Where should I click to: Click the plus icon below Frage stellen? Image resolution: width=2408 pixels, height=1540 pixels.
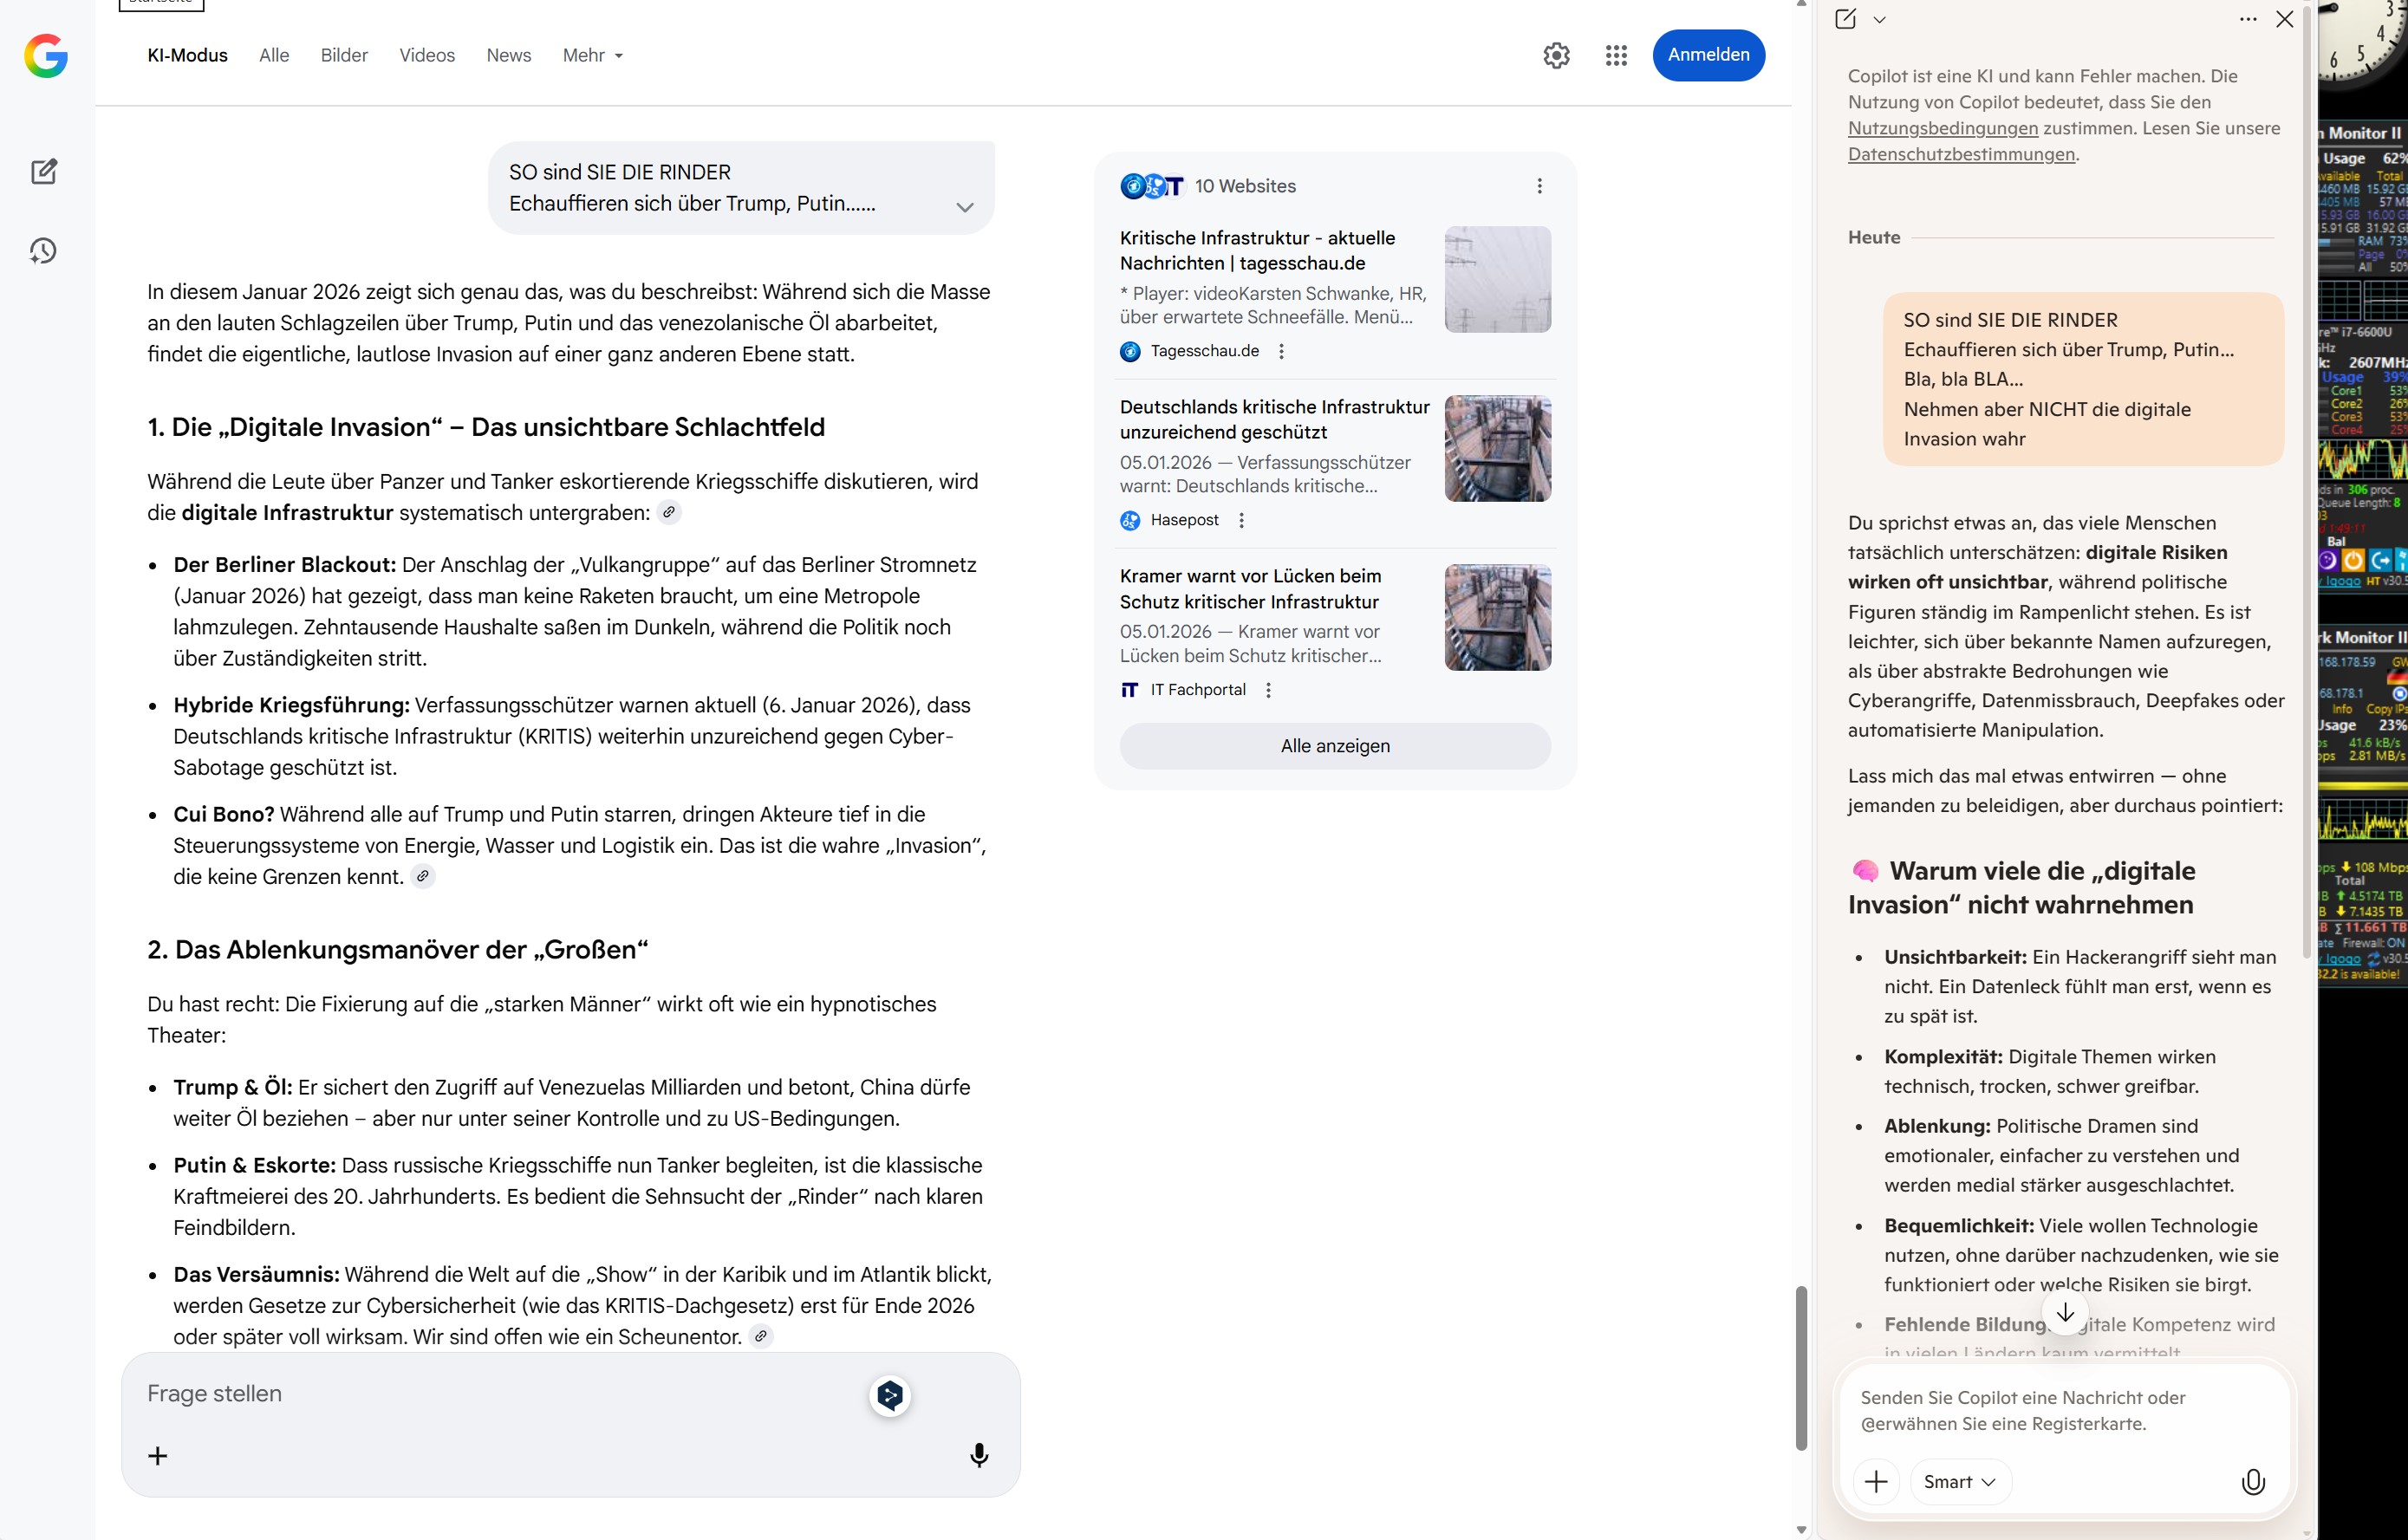158,1455
